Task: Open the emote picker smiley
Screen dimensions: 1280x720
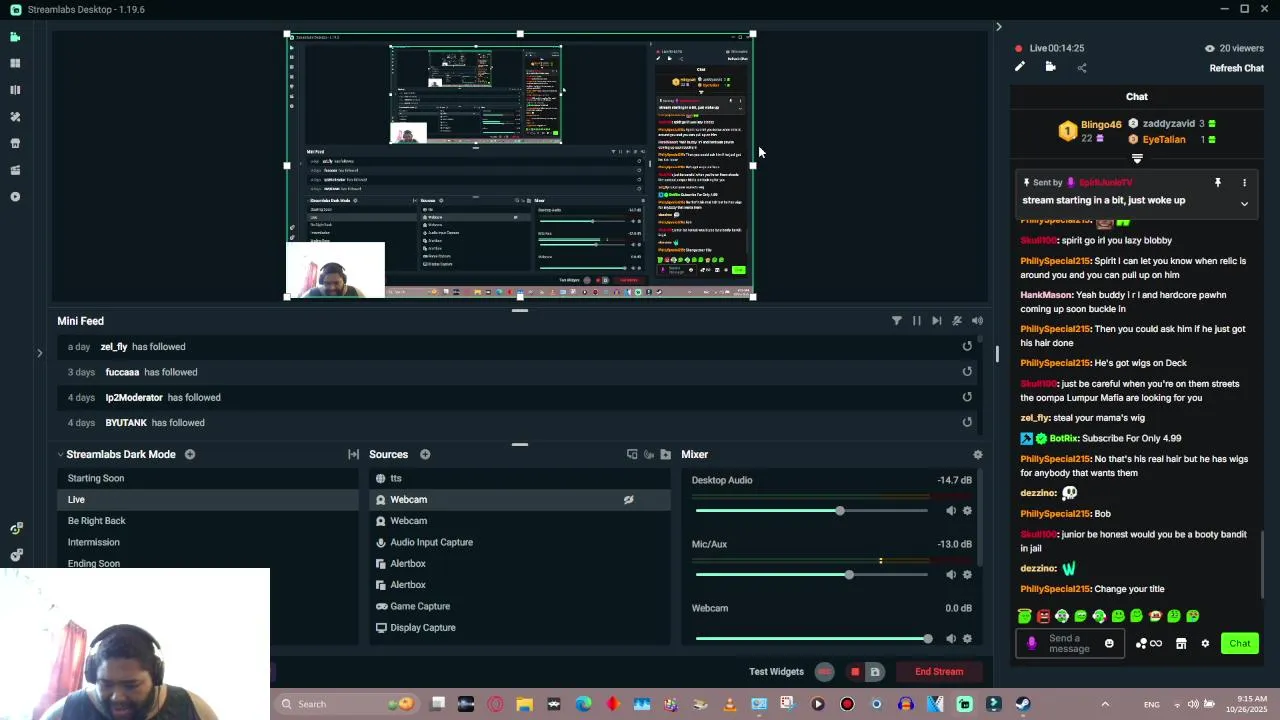Action: point(1109,644)
